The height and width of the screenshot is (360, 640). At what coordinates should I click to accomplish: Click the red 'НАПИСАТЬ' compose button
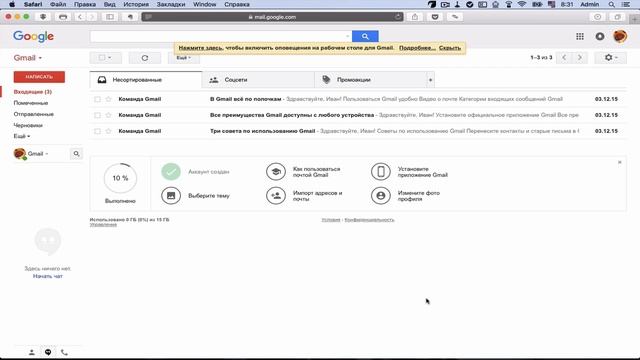39,77
